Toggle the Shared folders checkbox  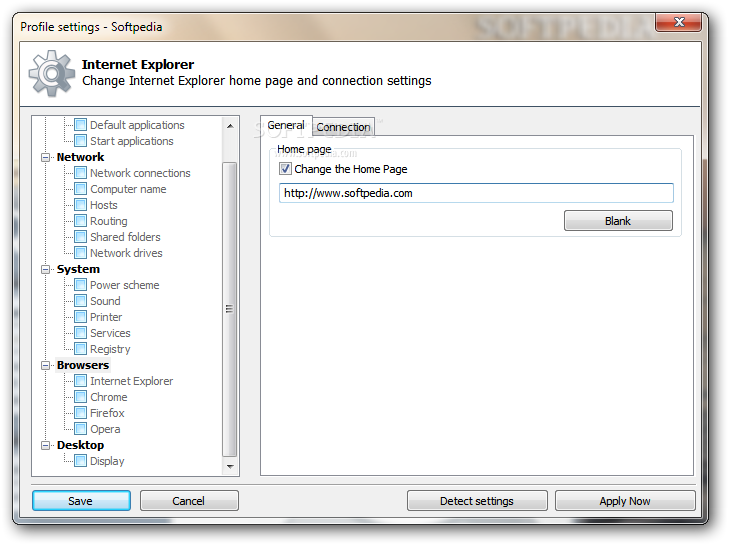[80, 237]
